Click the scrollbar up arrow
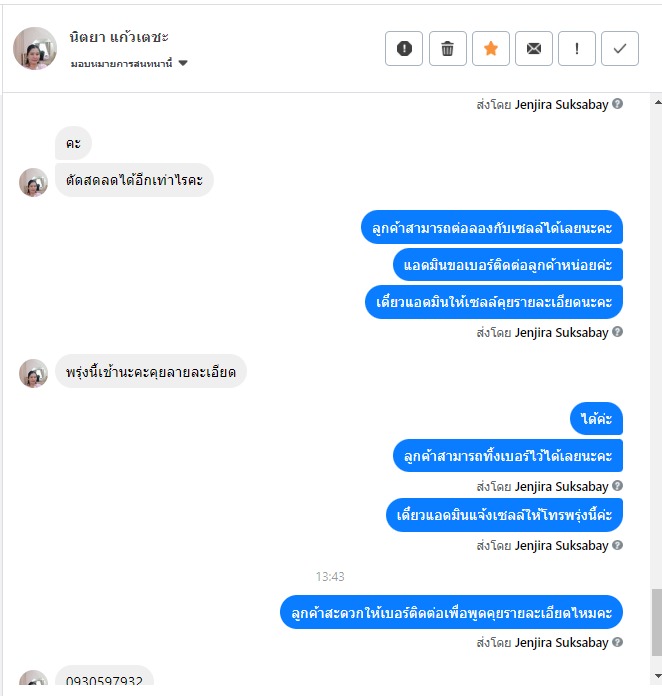This screenshot has width=662, height=696. [x=657, y=103]
